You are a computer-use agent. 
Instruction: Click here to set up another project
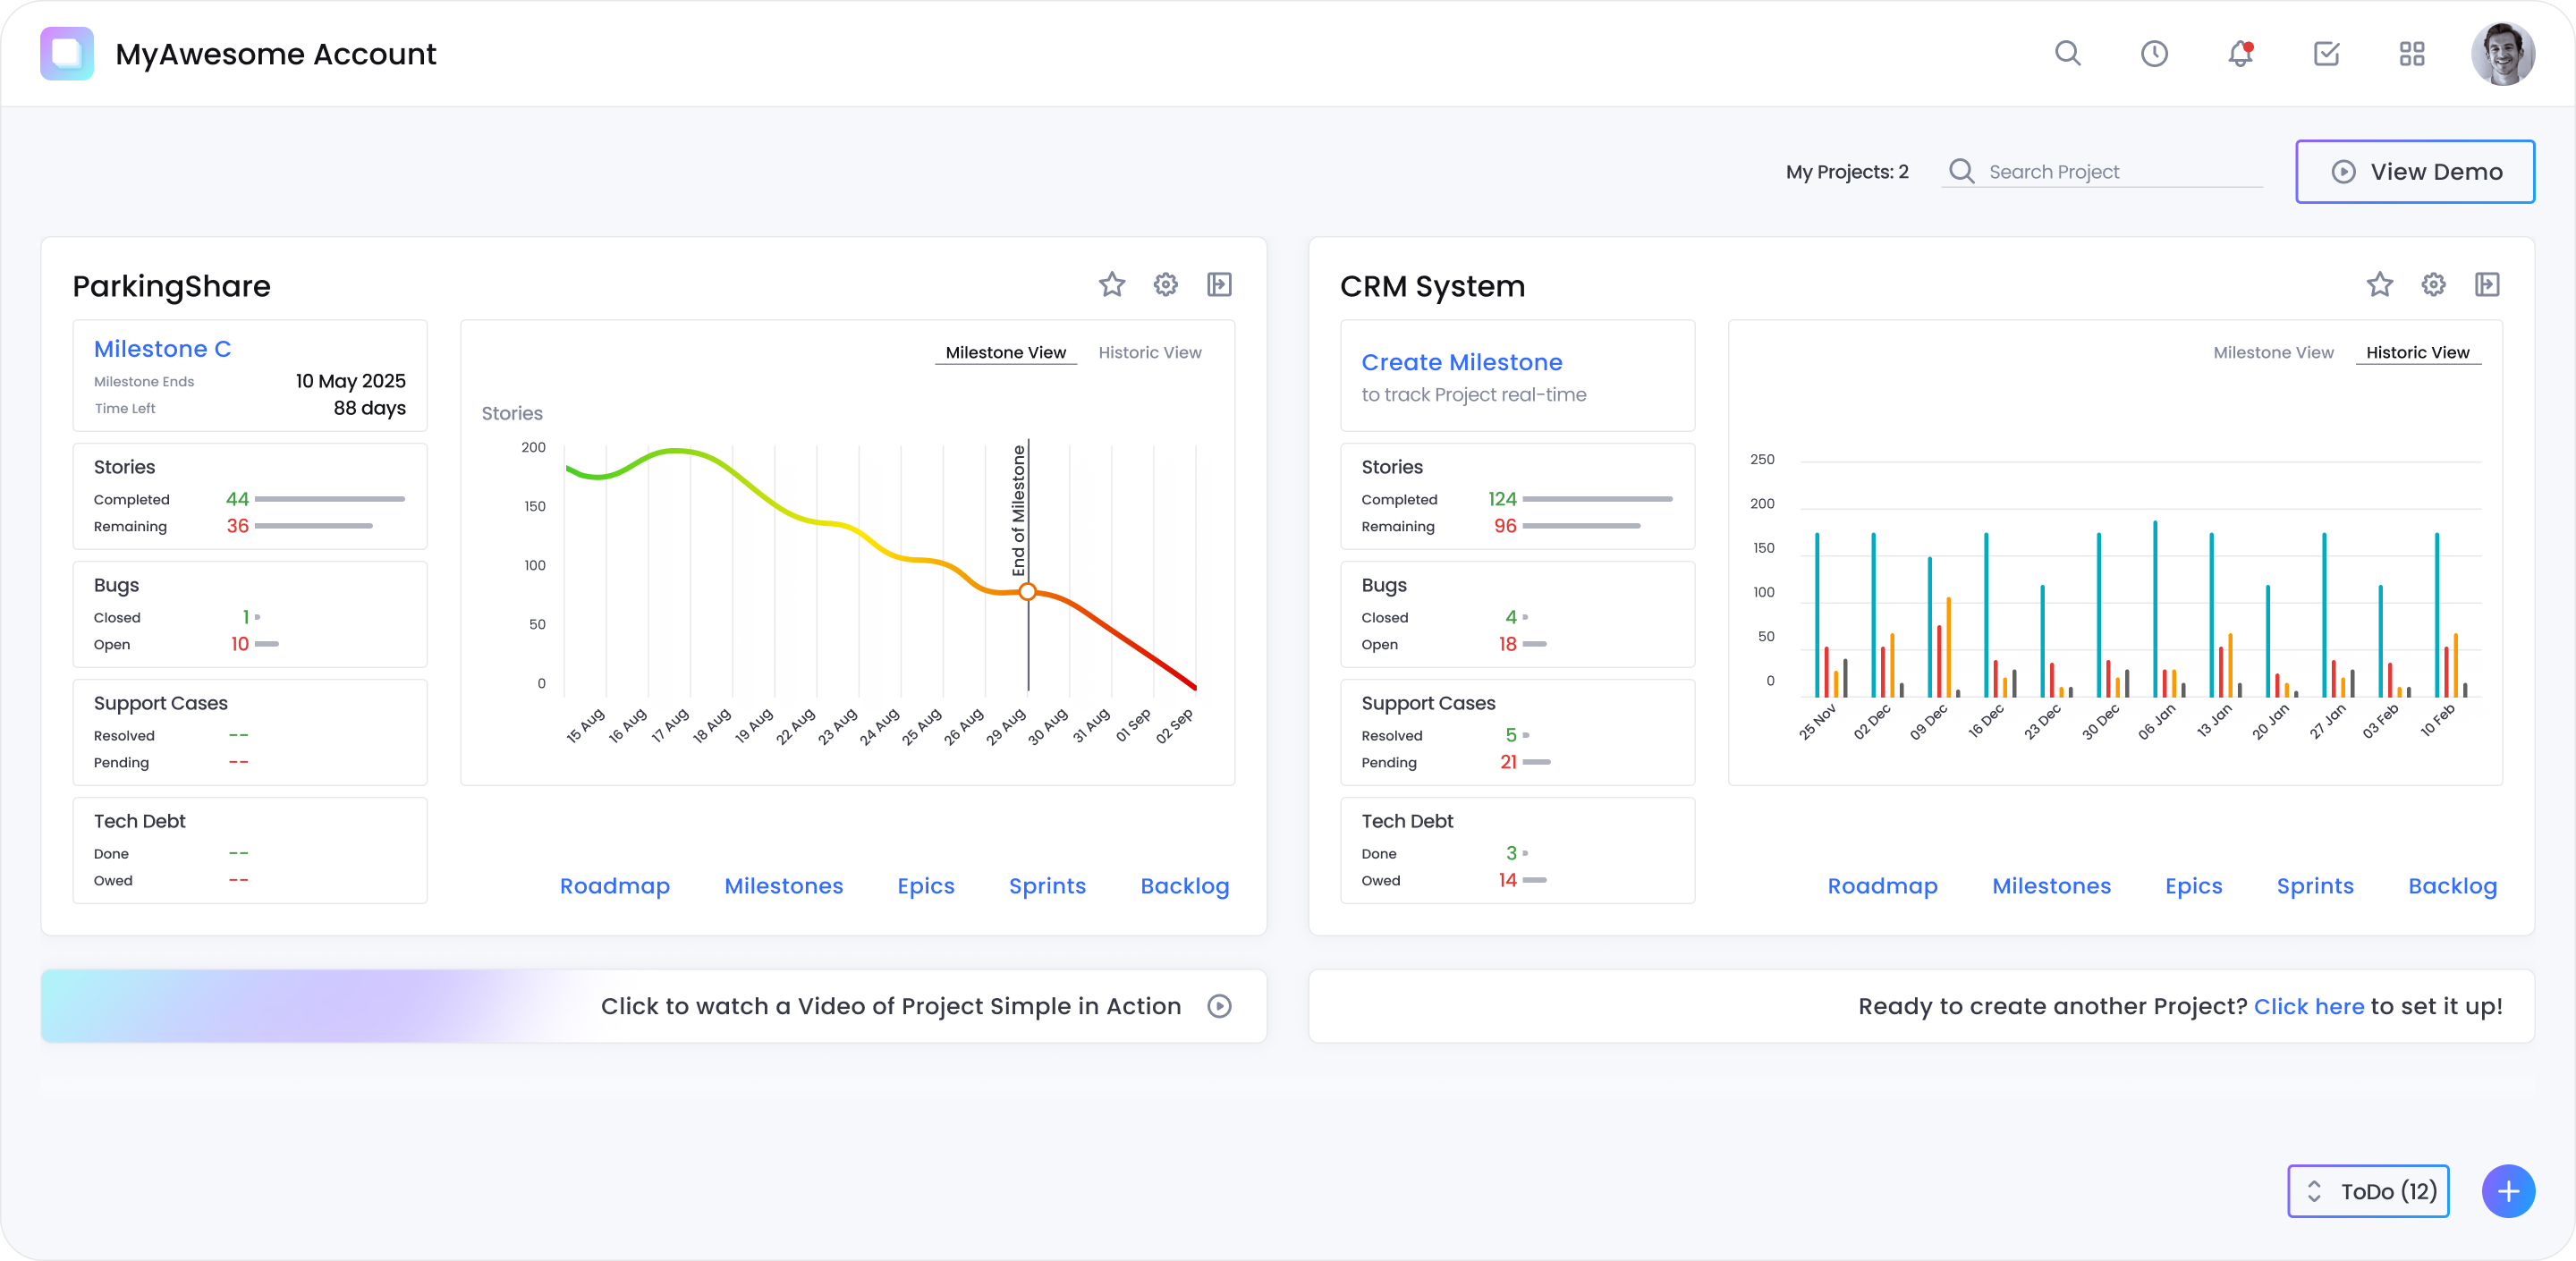click(2309, 1007)
